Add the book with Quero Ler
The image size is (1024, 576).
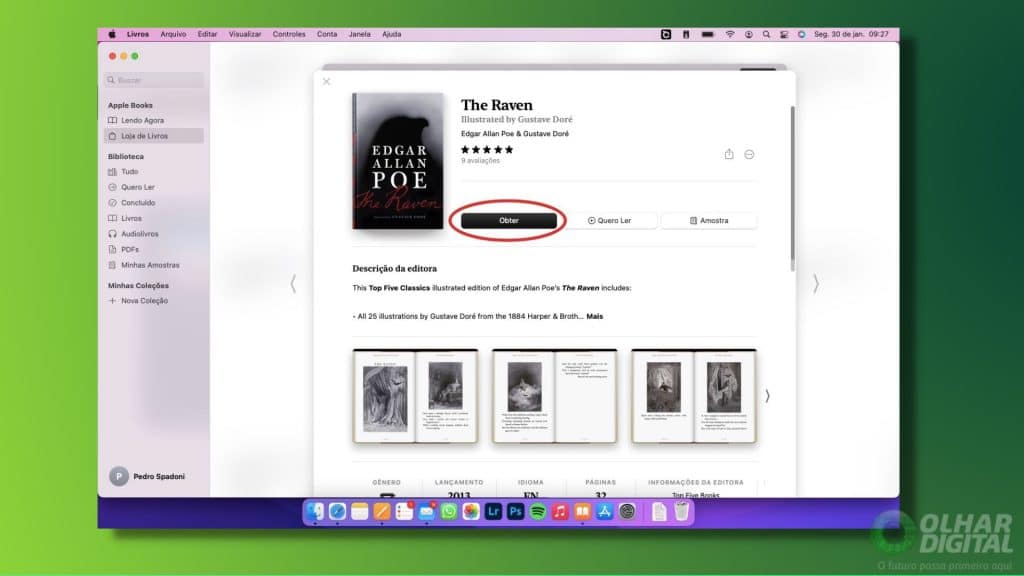tap(609, 221)
